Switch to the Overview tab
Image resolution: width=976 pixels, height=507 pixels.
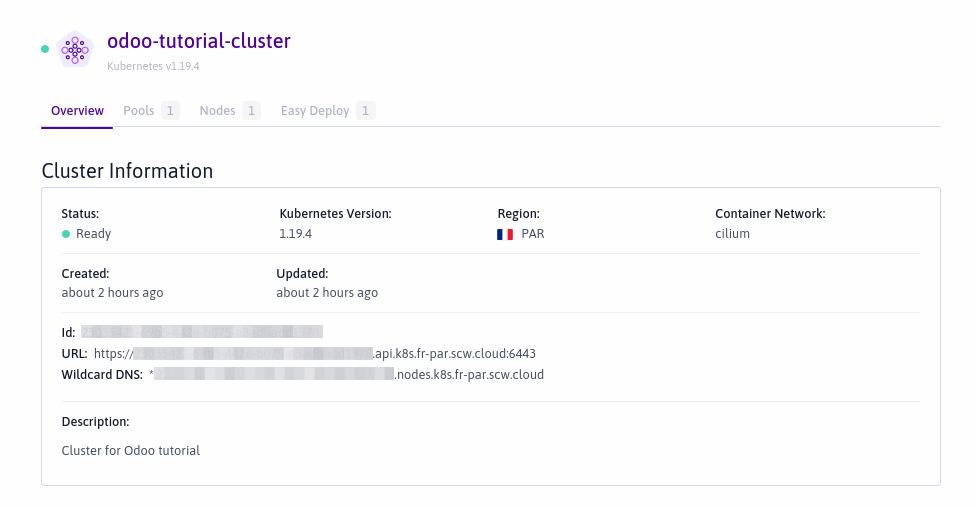[x=77, y=111]
